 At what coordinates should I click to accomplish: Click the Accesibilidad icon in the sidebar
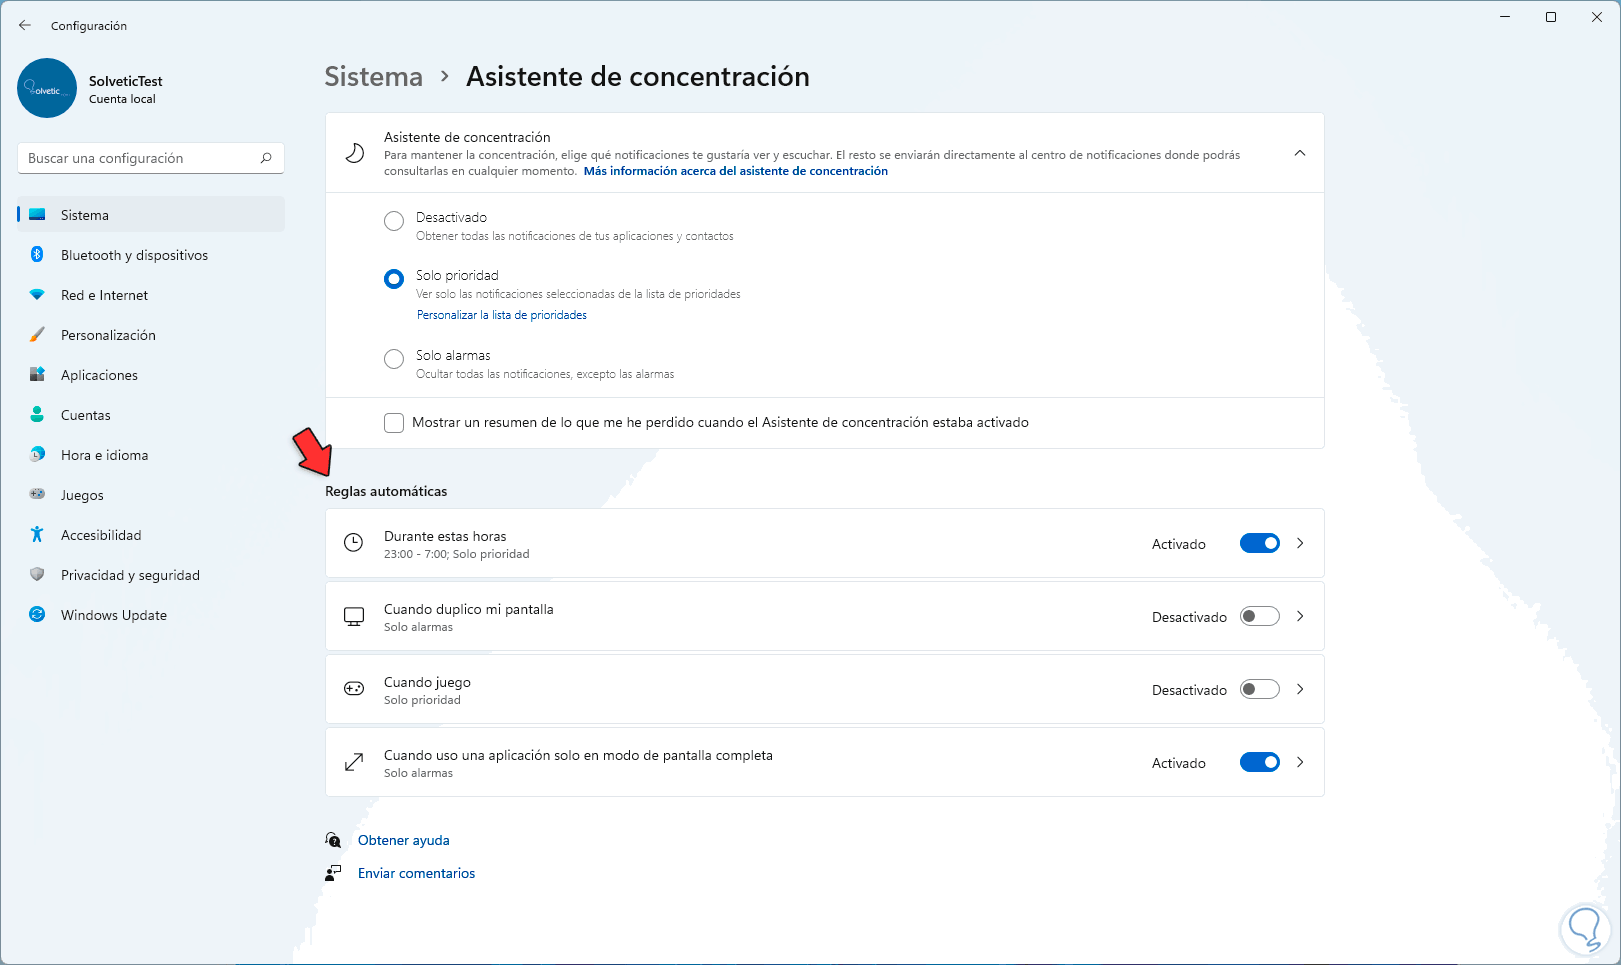pyautogui.click(x=37, y=535)
